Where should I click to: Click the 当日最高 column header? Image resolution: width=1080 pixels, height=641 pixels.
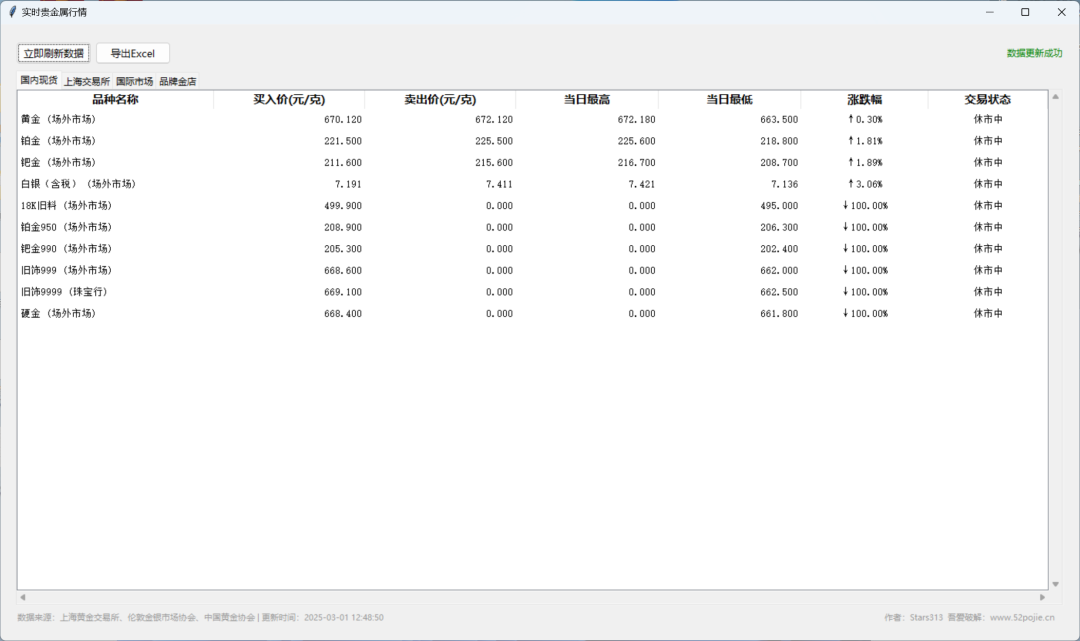[x=587, y=100]
